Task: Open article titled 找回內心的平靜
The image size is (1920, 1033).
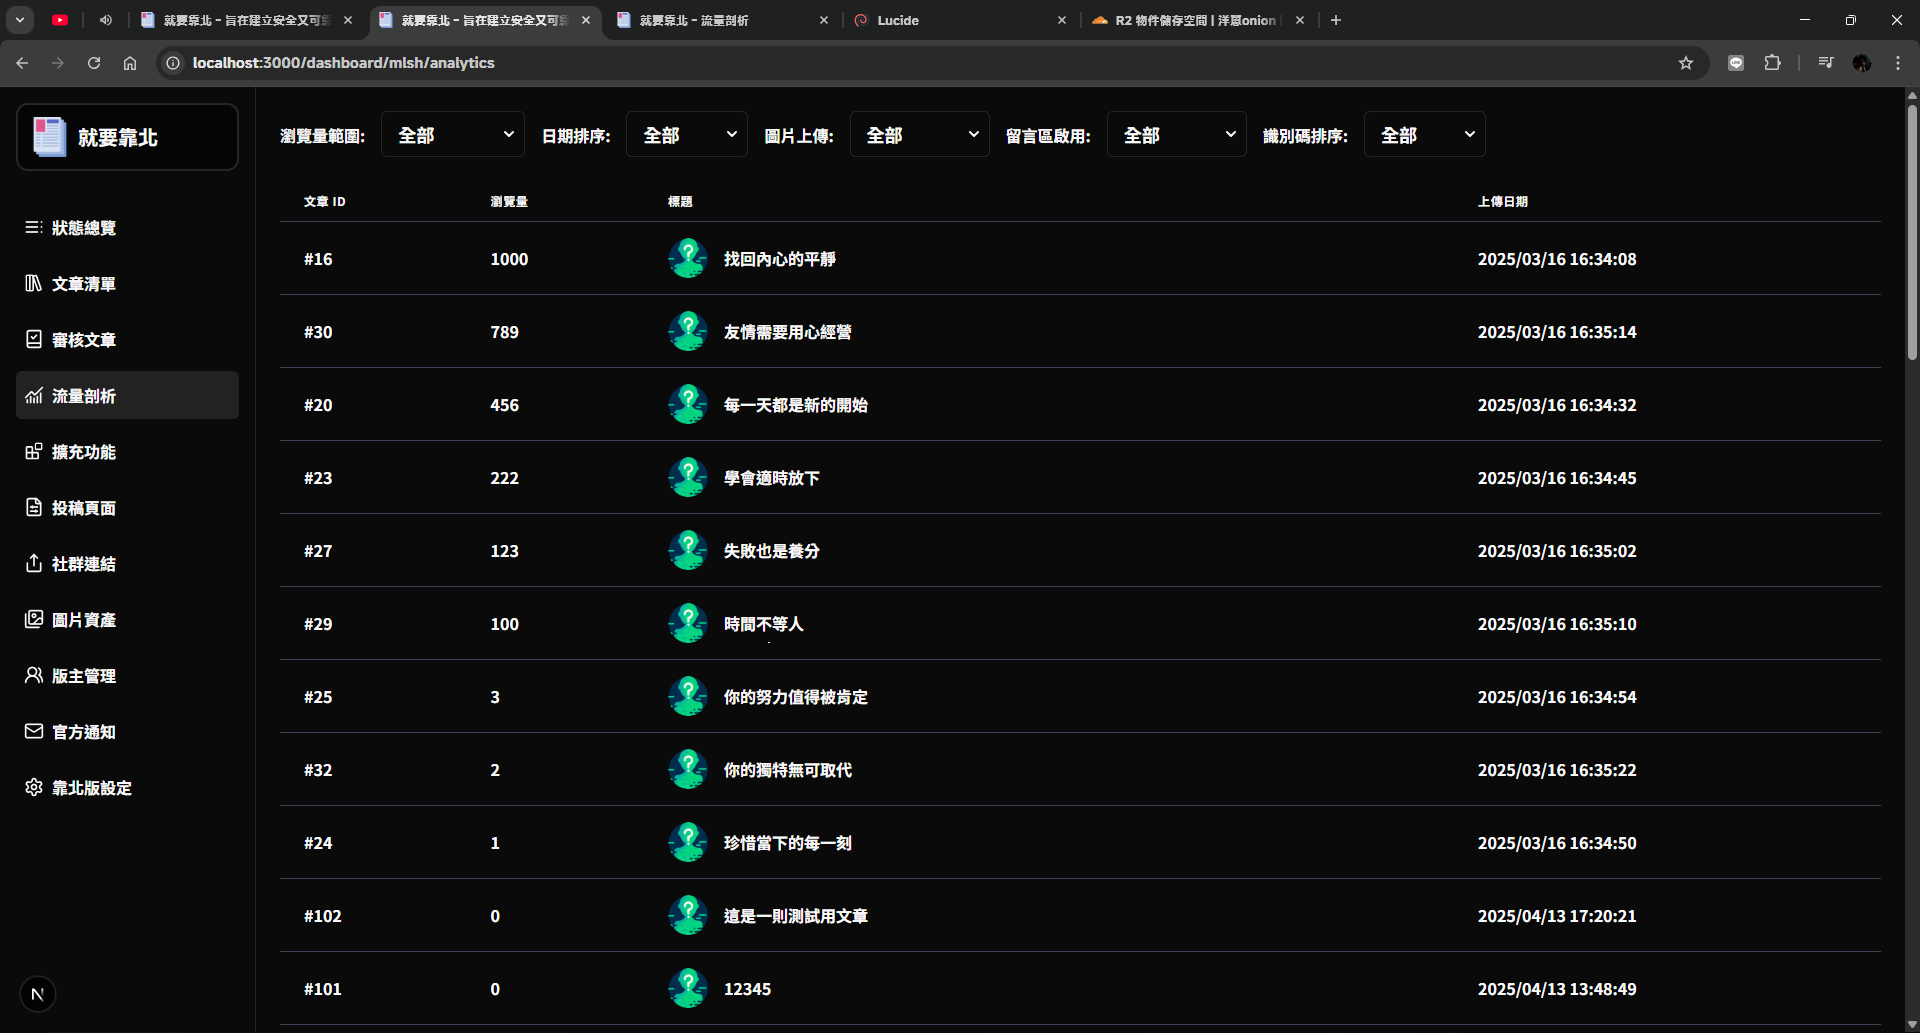Action: pos(779,259)
